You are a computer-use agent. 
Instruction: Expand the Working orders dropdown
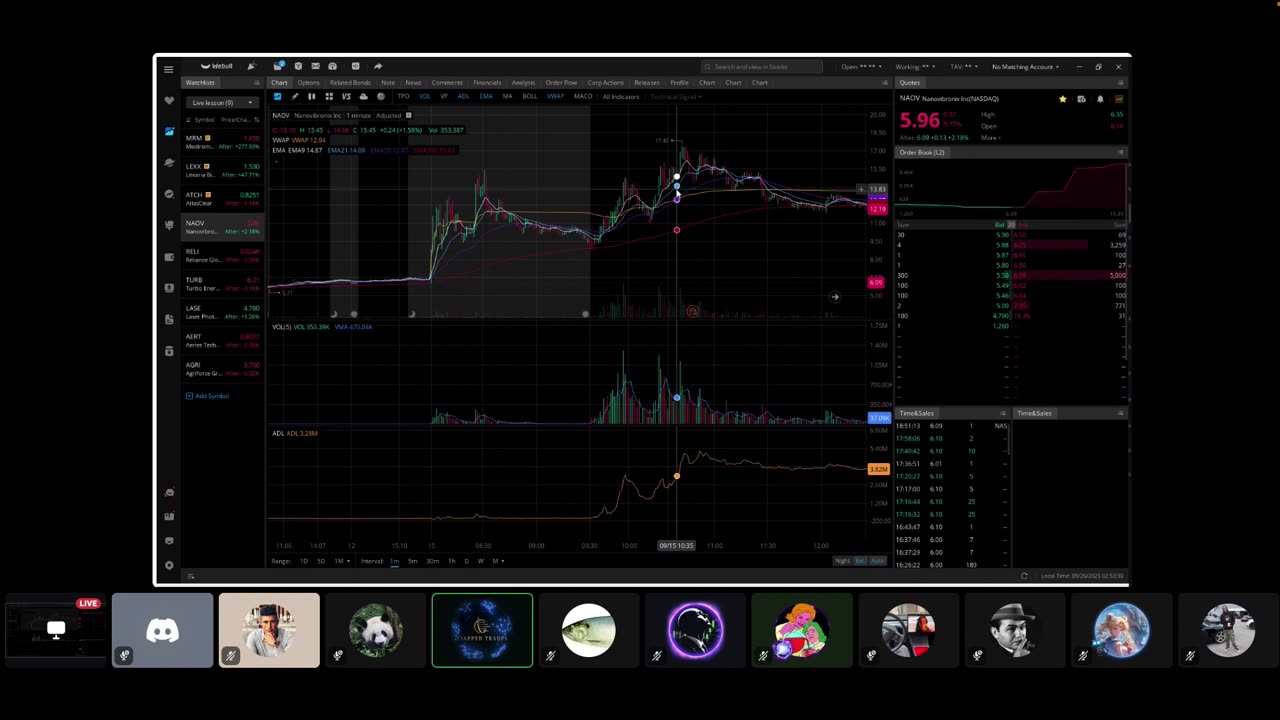pyautogui.click(x=915, y=67)
